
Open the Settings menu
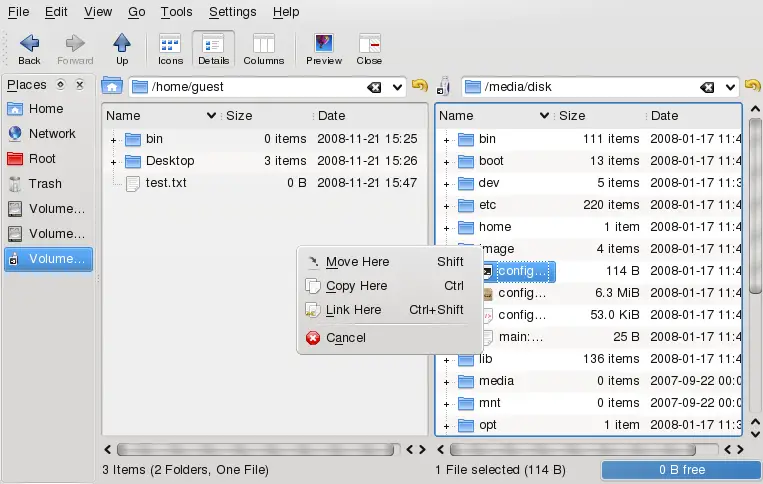[232, 12]
